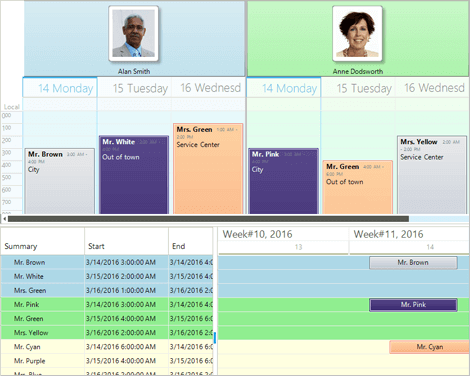Select 14 Monday header under Alan Smith

60,88
